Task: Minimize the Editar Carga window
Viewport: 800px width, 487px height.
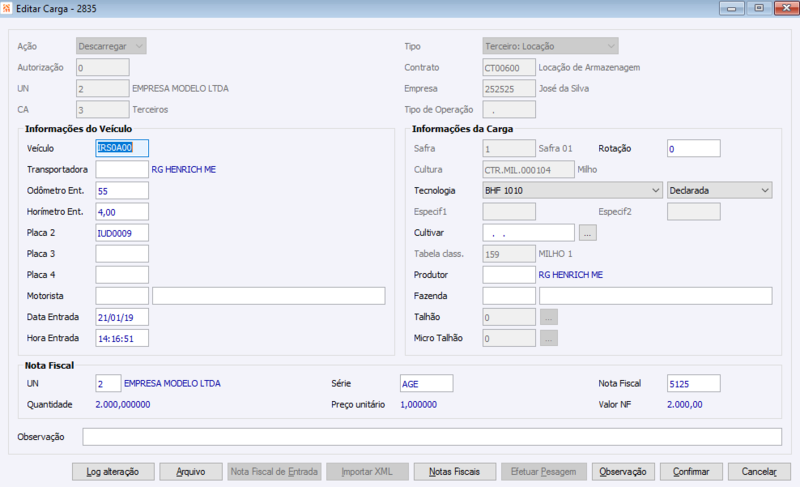Action: tap(731, 8)
